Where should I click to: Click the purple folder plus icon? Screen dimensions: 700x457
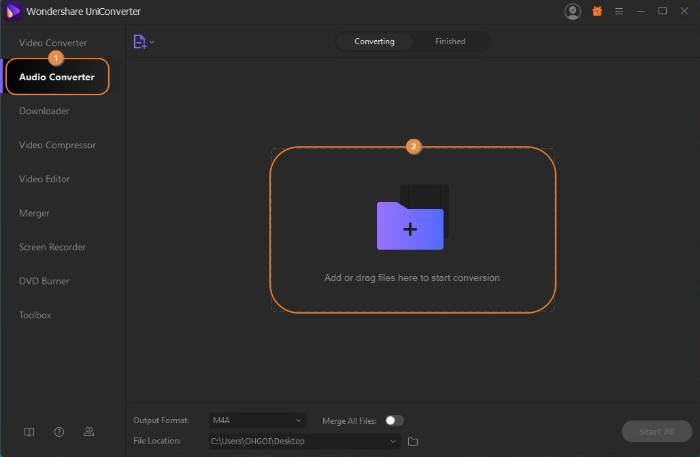410,225
